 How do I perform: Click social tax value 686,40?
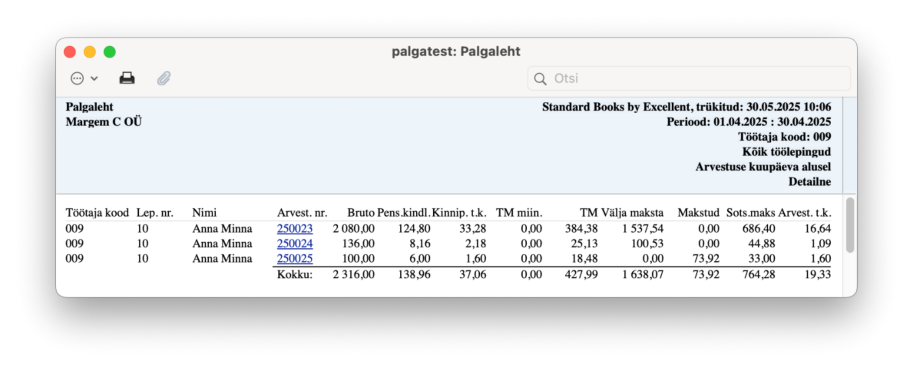point(759,229)
